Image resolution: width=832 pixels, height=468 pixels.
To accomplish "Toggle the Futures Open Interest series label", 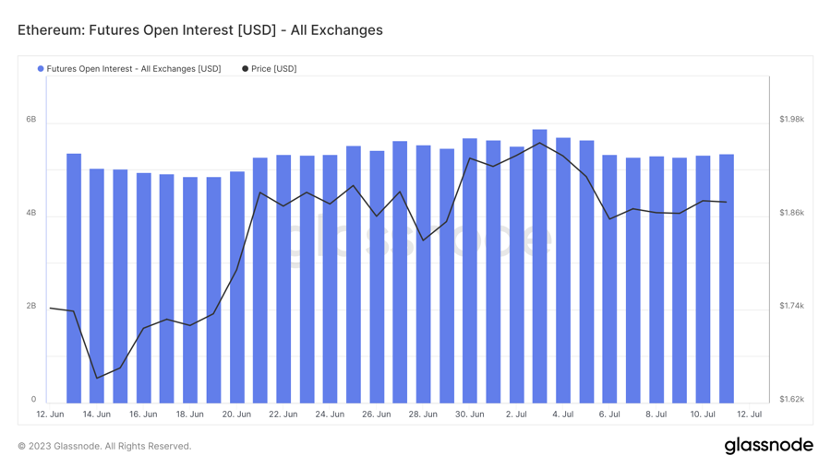I will 133,69.
